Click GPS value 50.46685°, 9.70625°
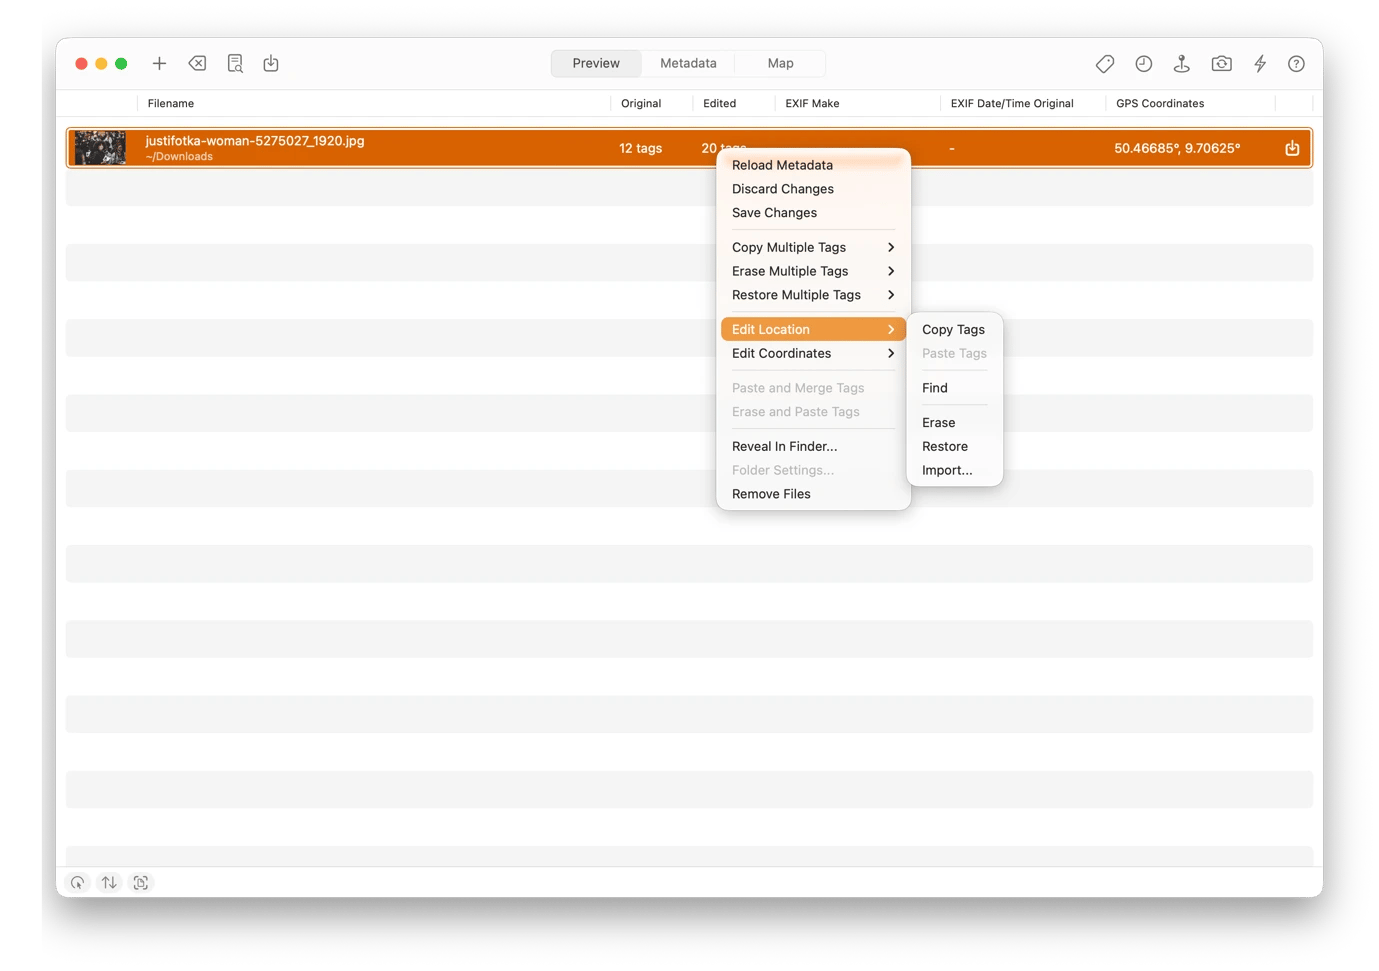 tap(1177, 148)
